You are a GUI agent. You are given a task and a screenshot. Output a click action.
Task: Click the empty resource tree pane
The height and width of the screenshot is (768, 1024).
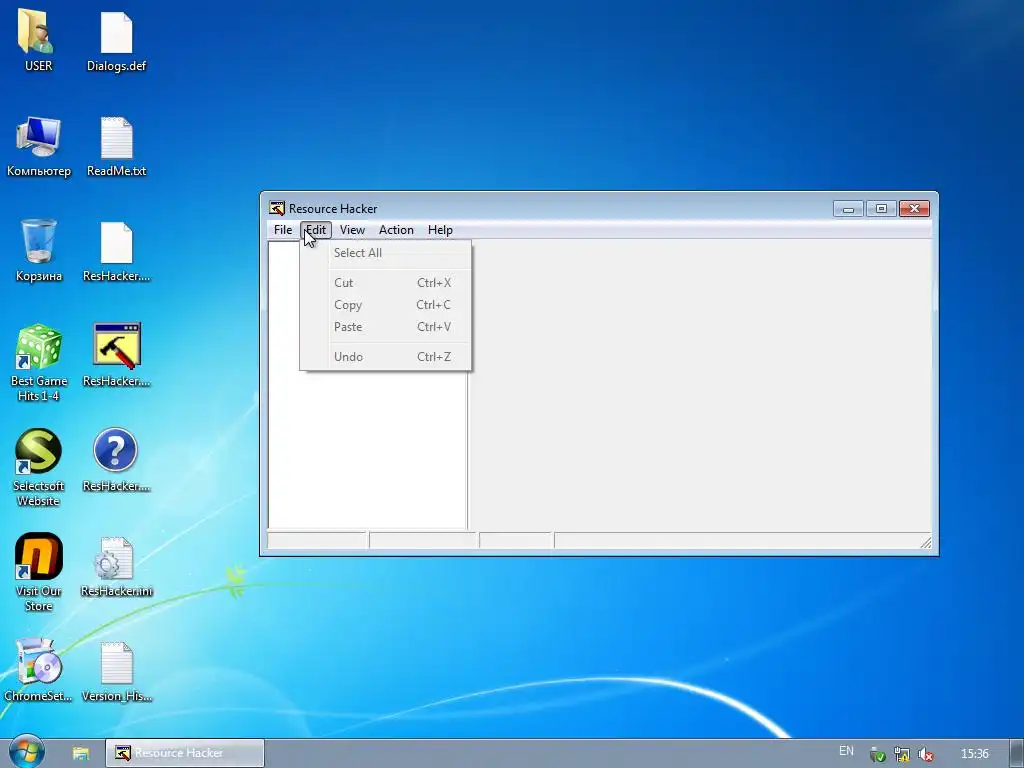(368, 451)
